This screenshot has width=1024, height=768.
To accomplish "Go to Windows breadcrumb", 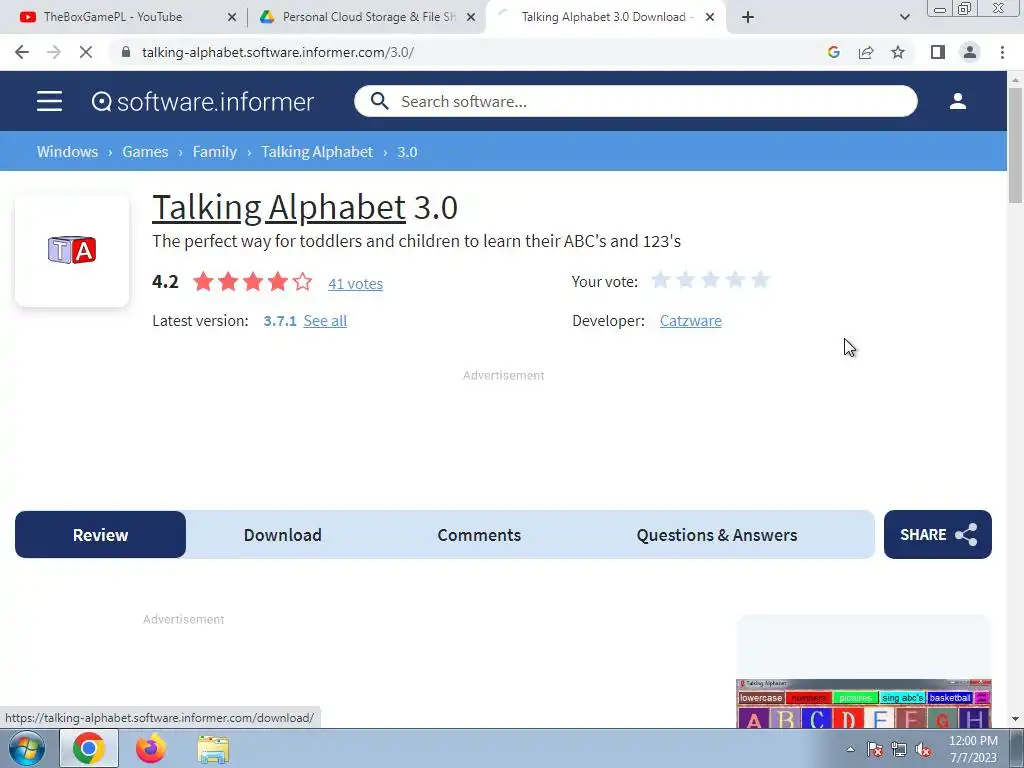I will click(x=67, y=152).
